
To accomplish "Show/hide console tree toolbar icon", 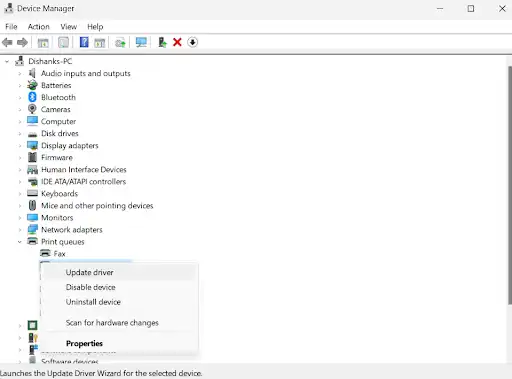I will point(43,42).
